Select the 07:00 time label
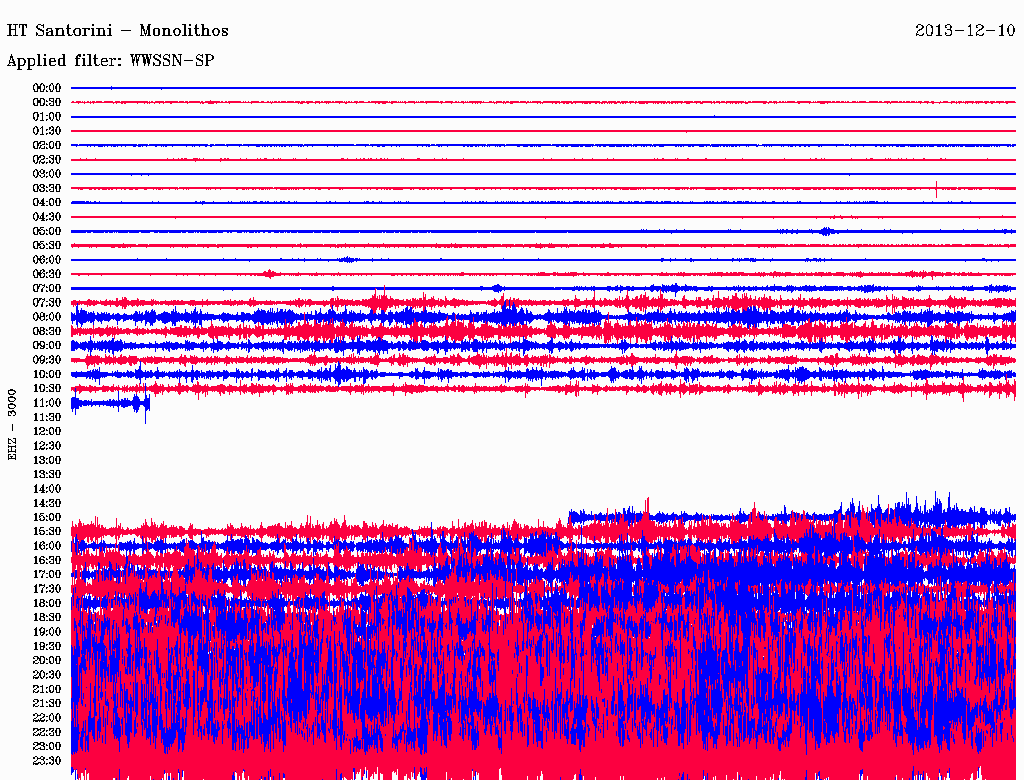 pyautogui.click(x=47, y=288)
